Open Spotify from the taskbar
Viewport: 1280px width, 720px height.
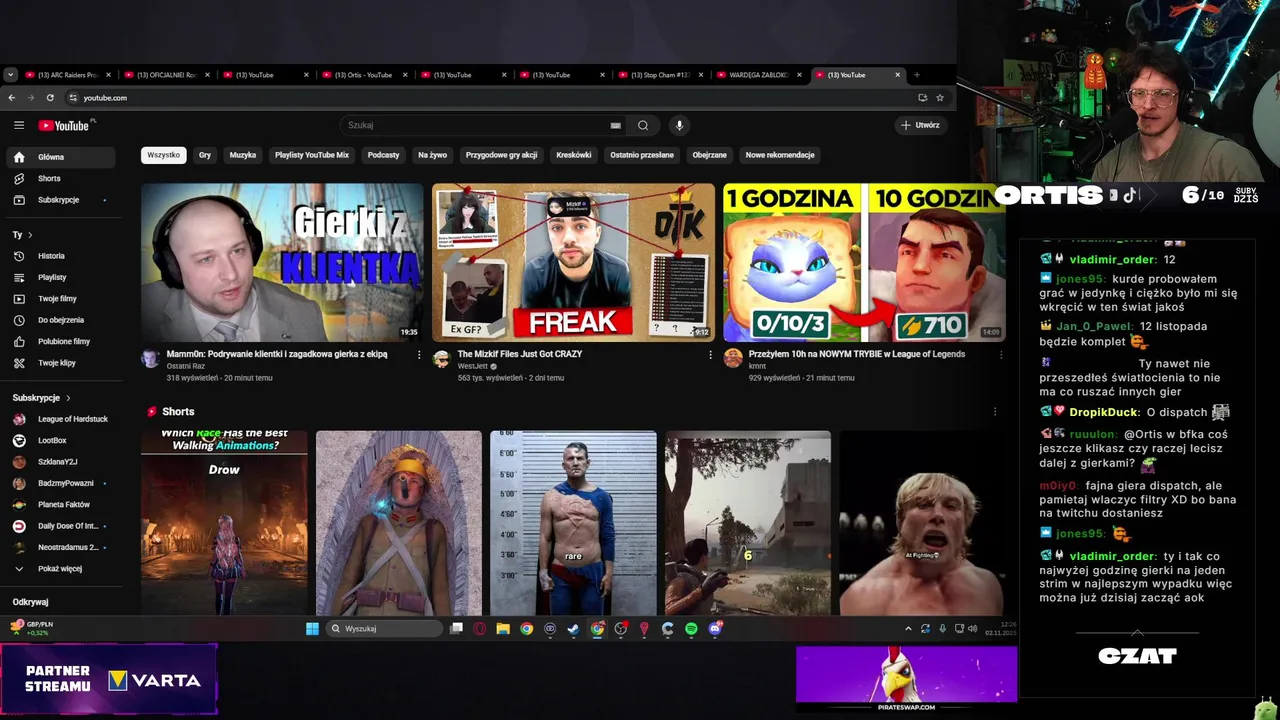coord(691,629)
